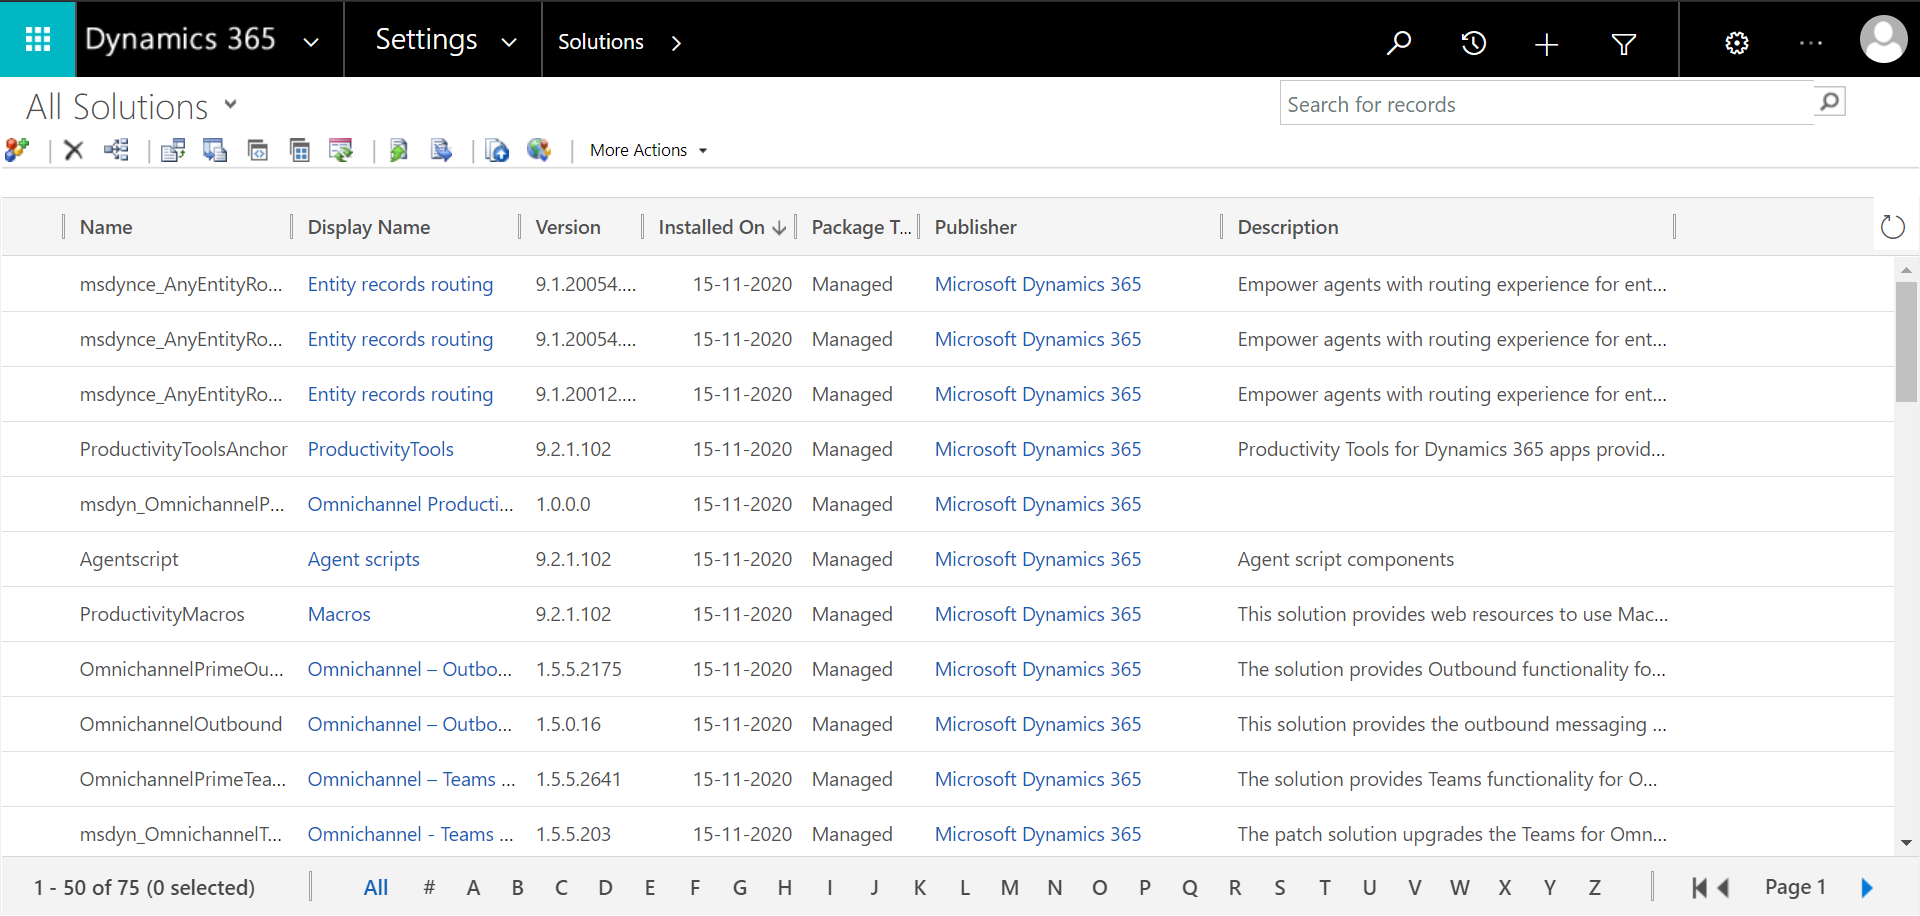Screen dimensions: 1920x916
Task: Filter records starting with letter M
Action: (x=1010, y=887)
